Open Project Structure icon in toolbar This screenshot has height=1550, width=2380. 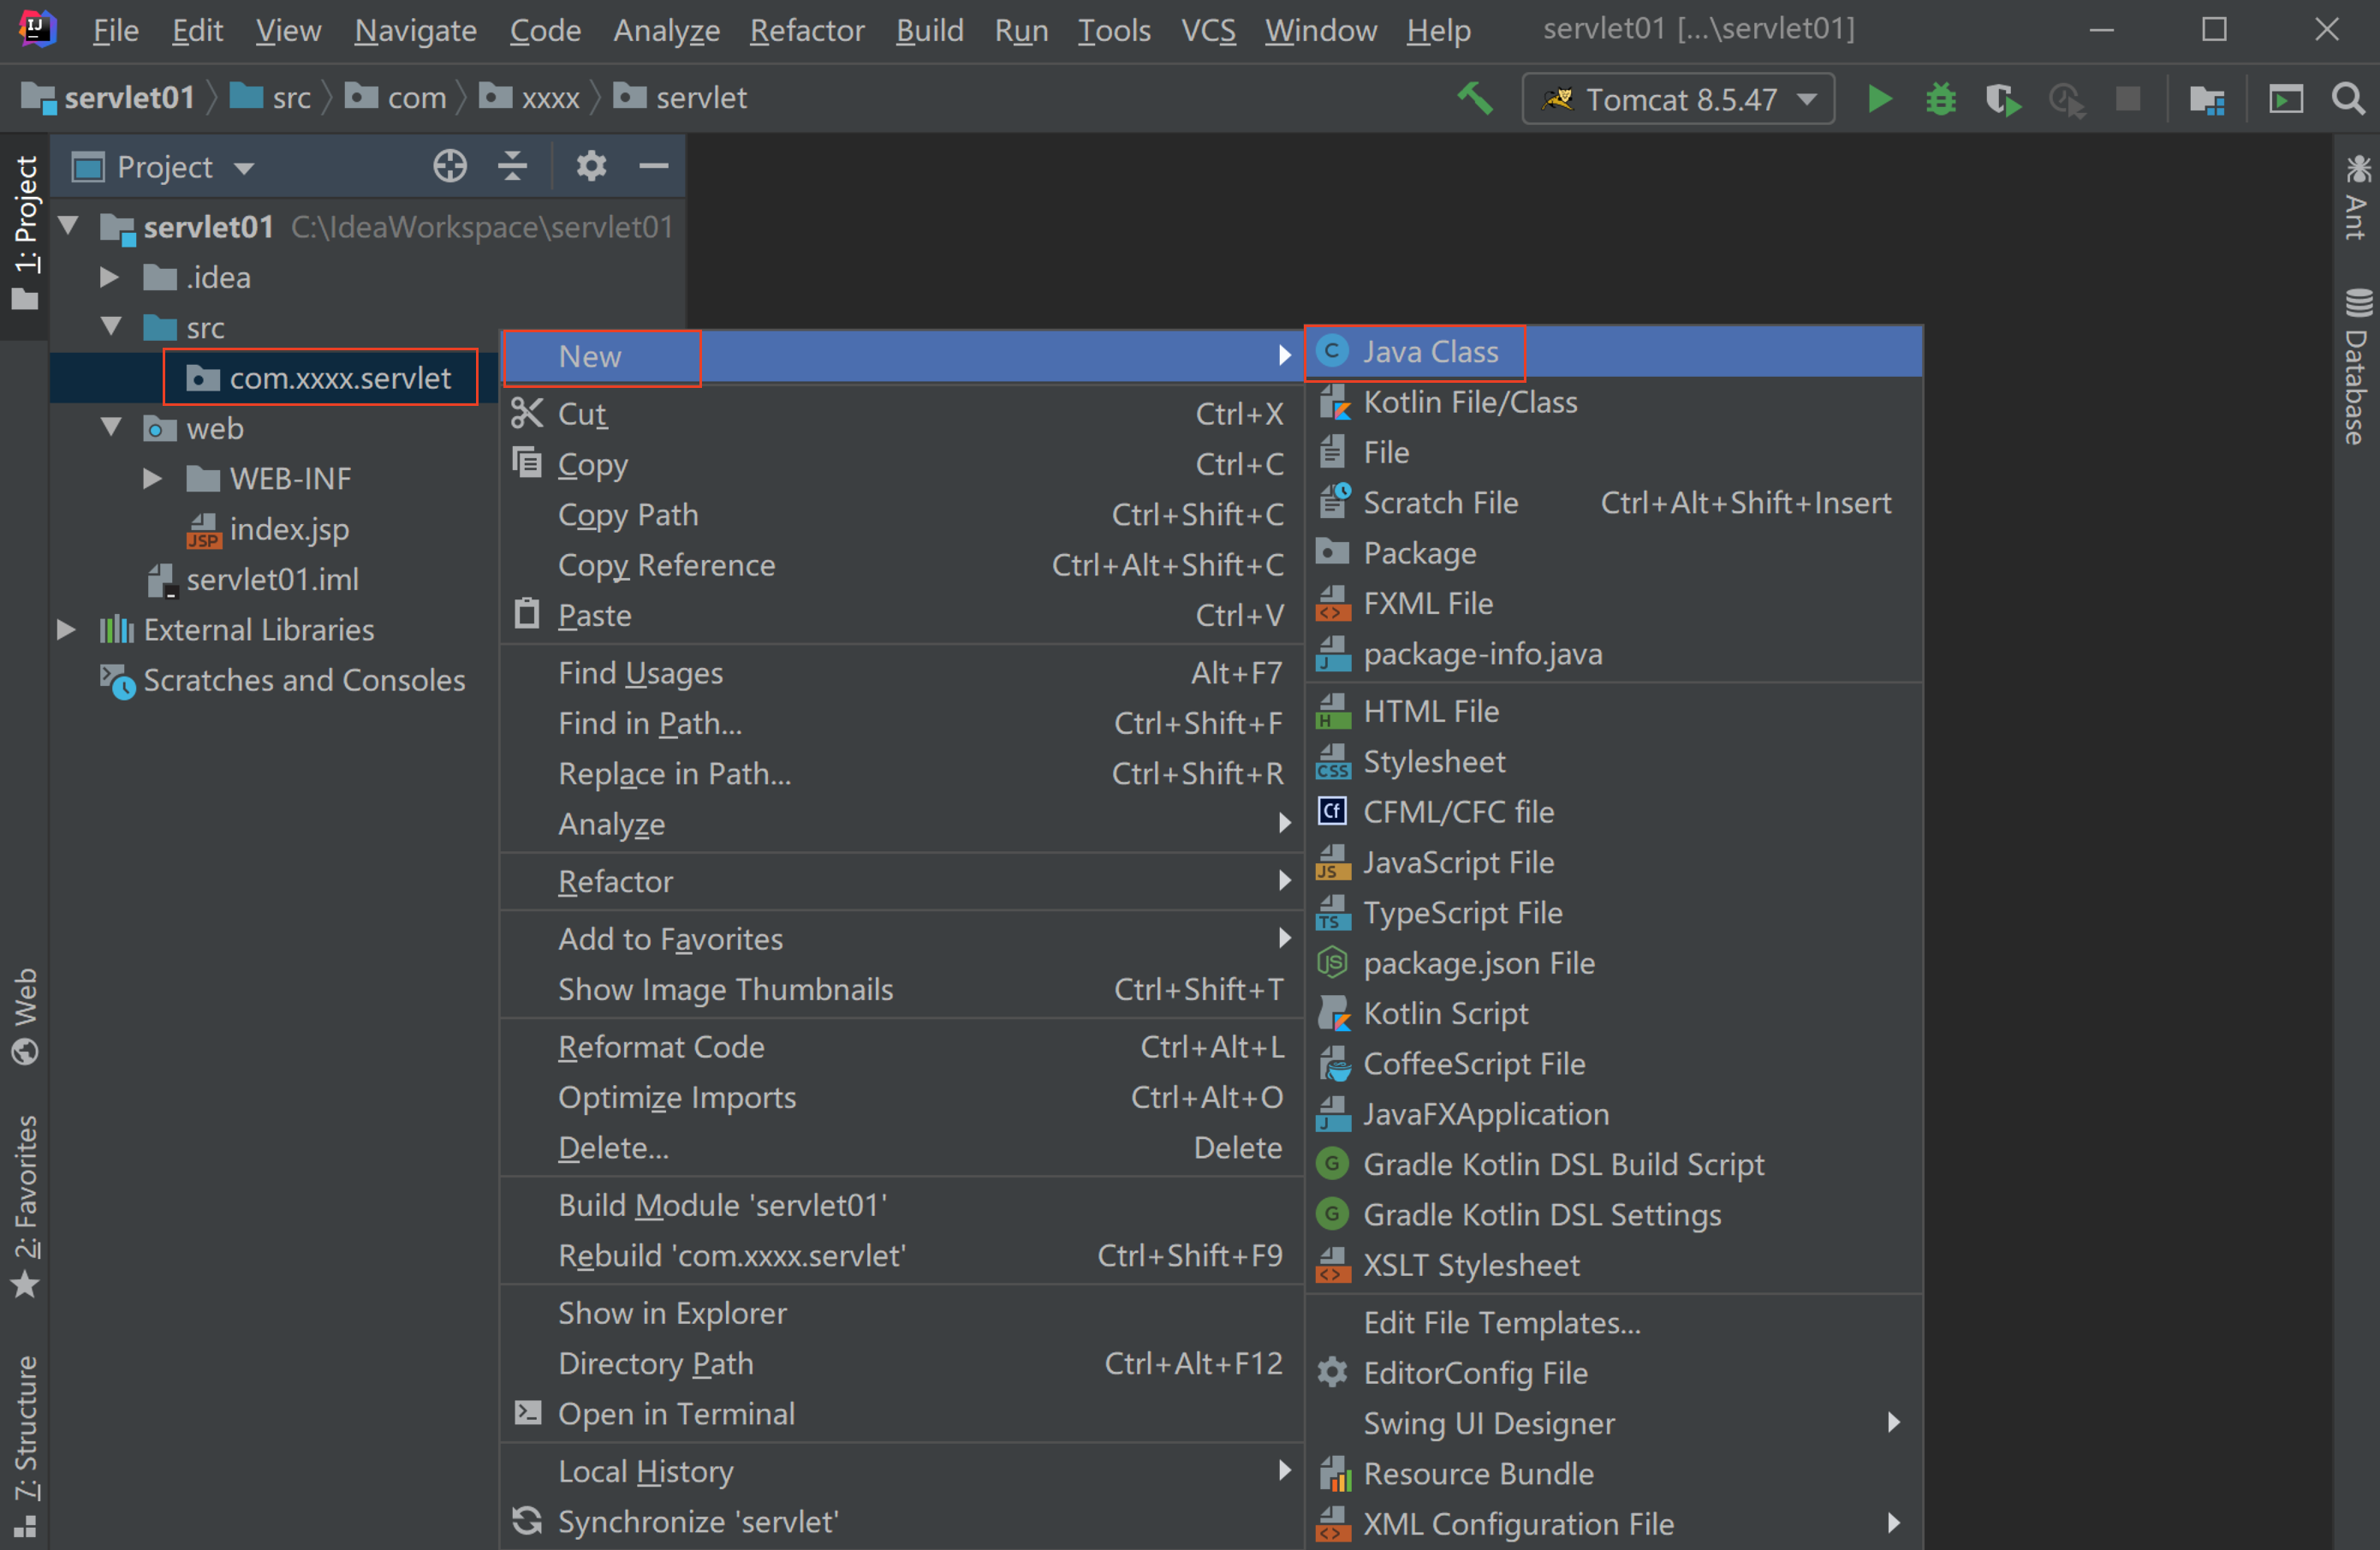[2207, 99]
